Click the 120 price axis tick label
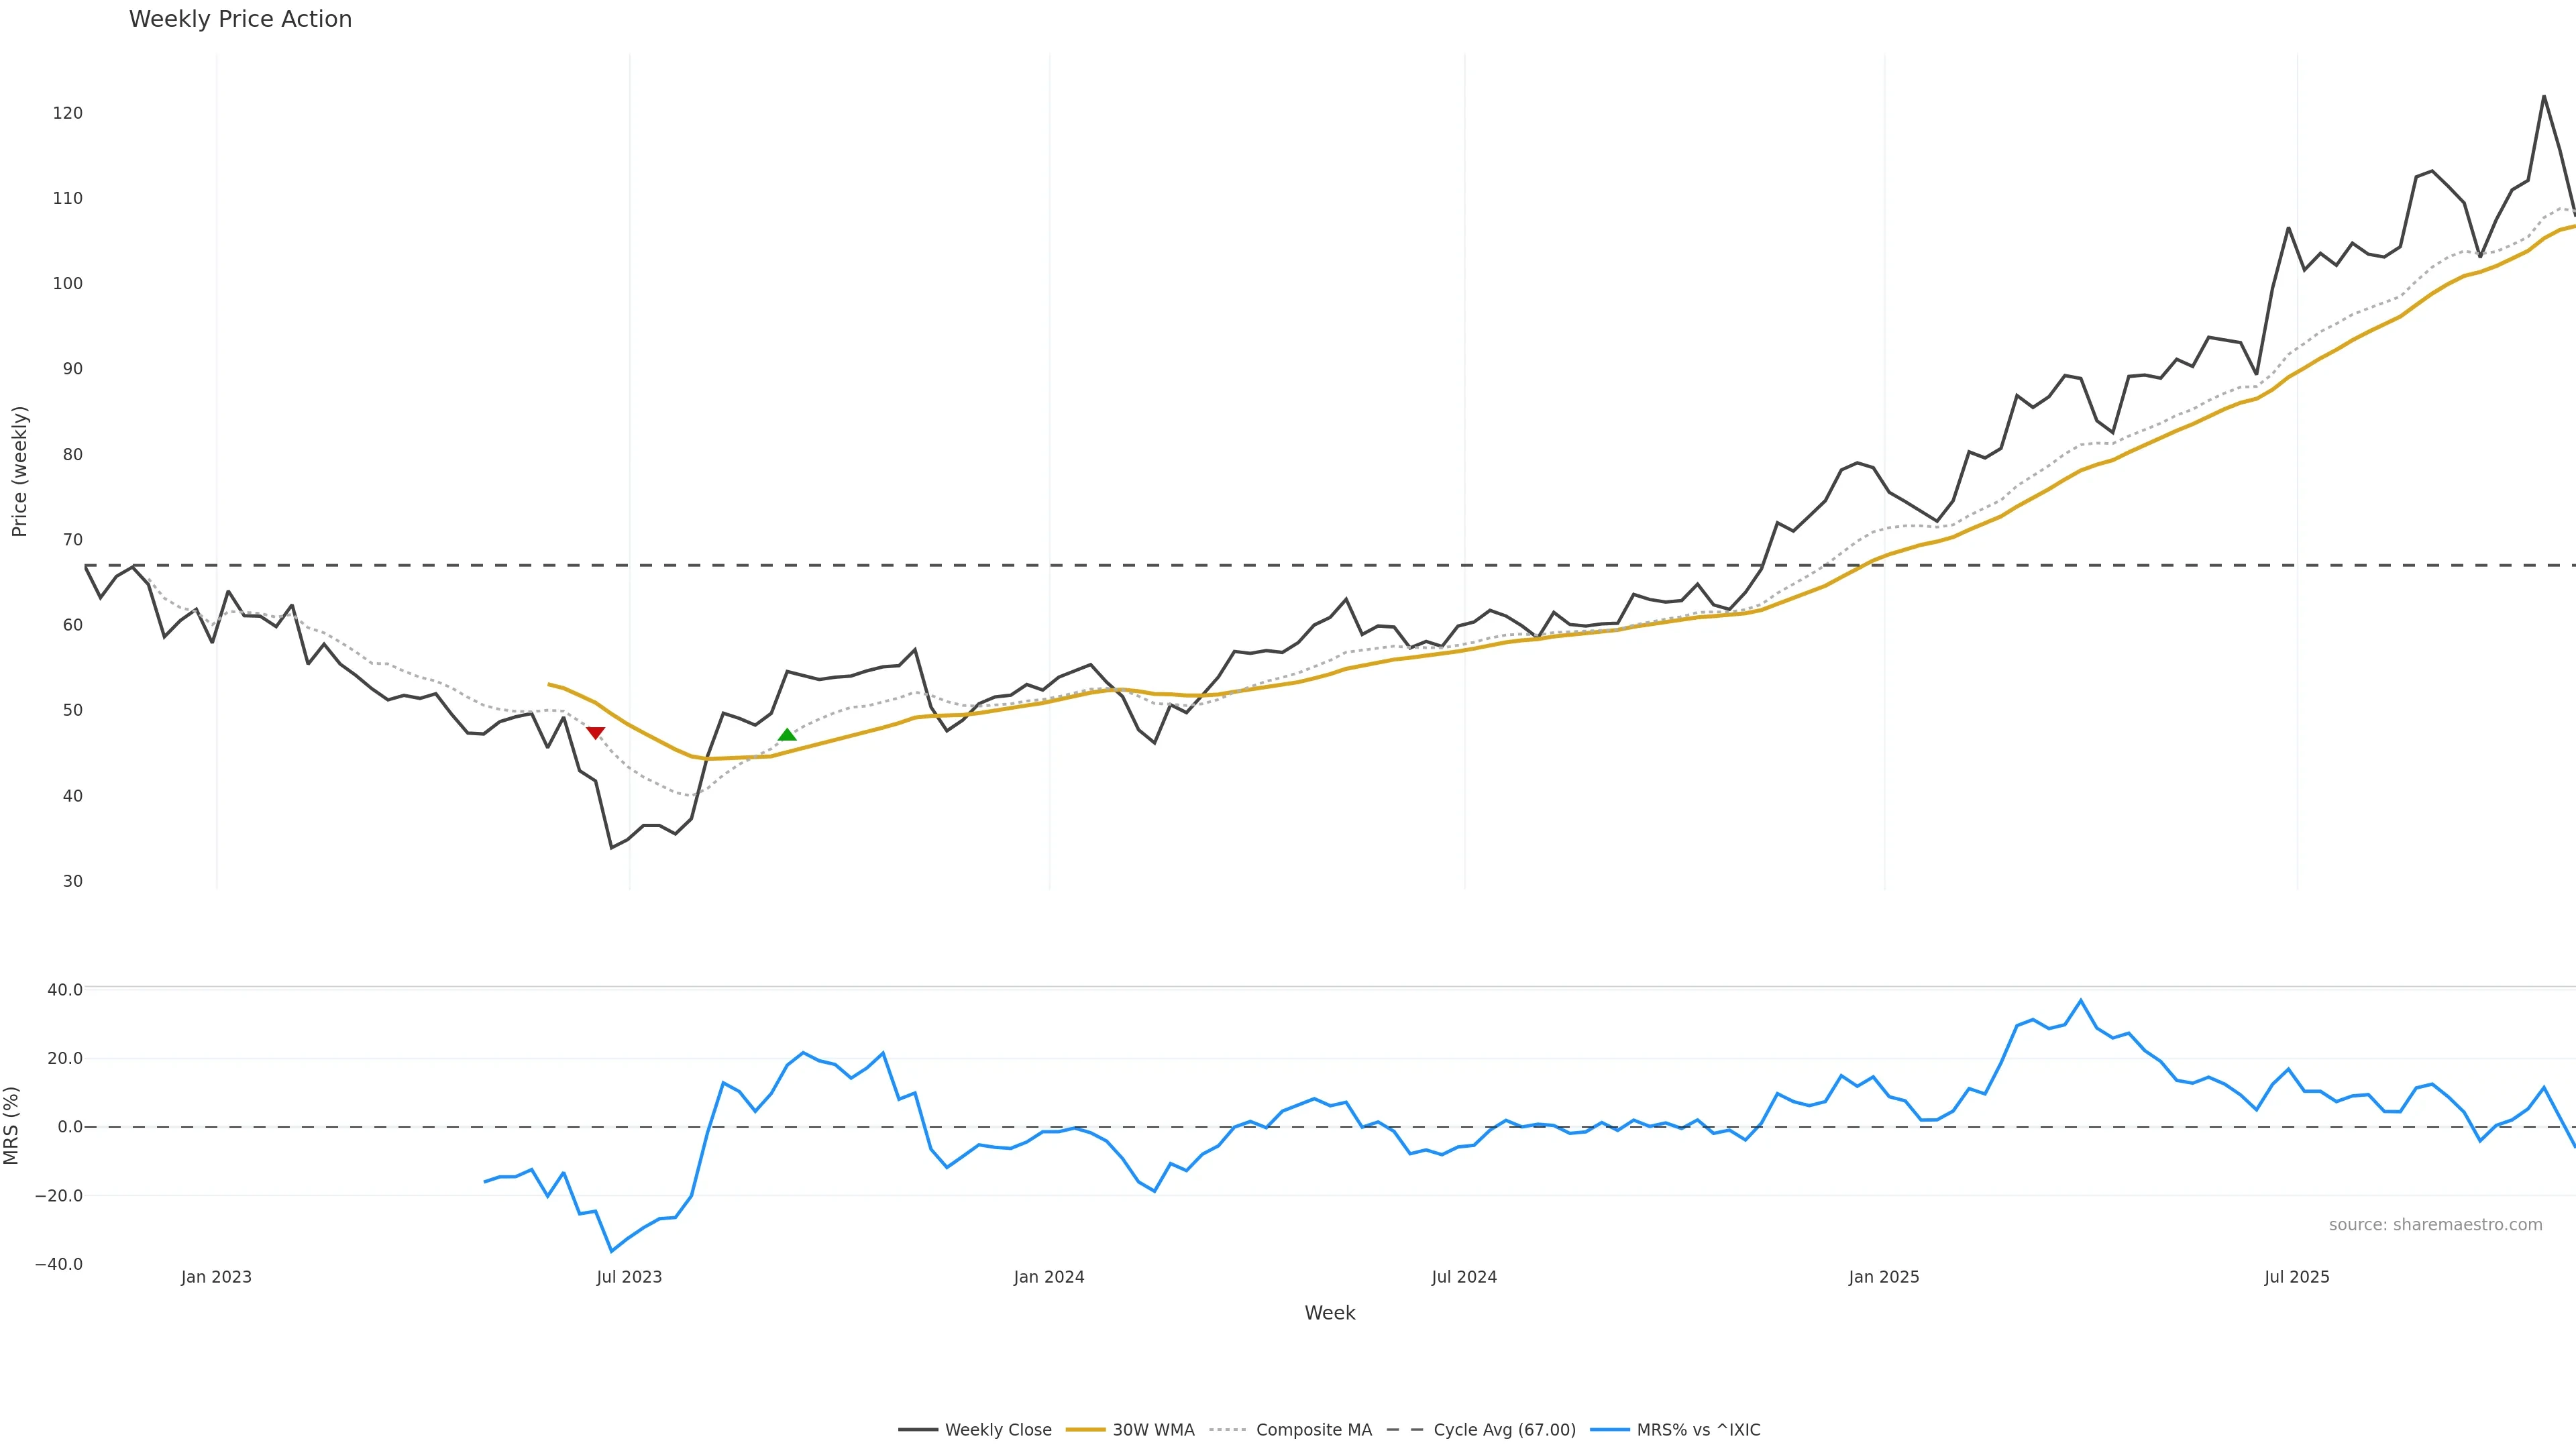 tap(68, 113)
